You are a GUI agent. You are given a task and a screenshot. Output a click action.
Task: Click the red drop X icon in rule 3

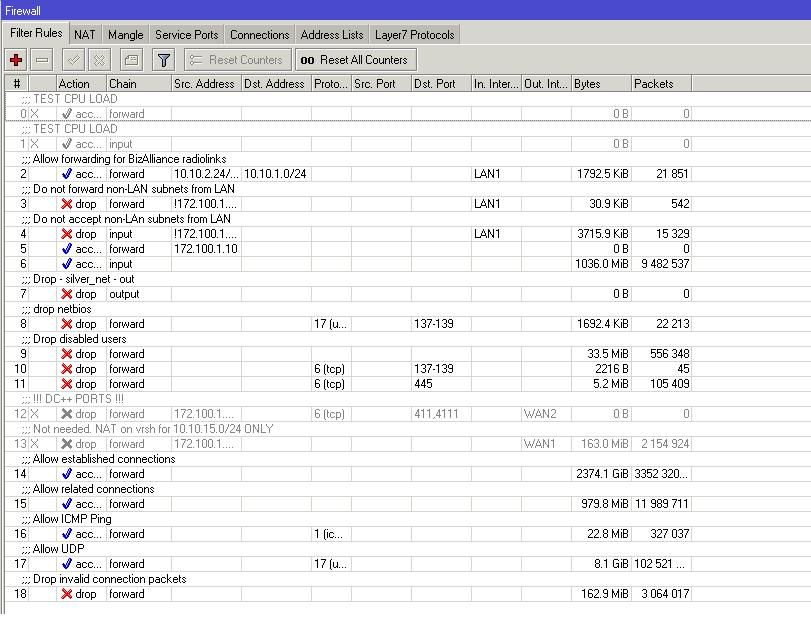coord(67,204)
